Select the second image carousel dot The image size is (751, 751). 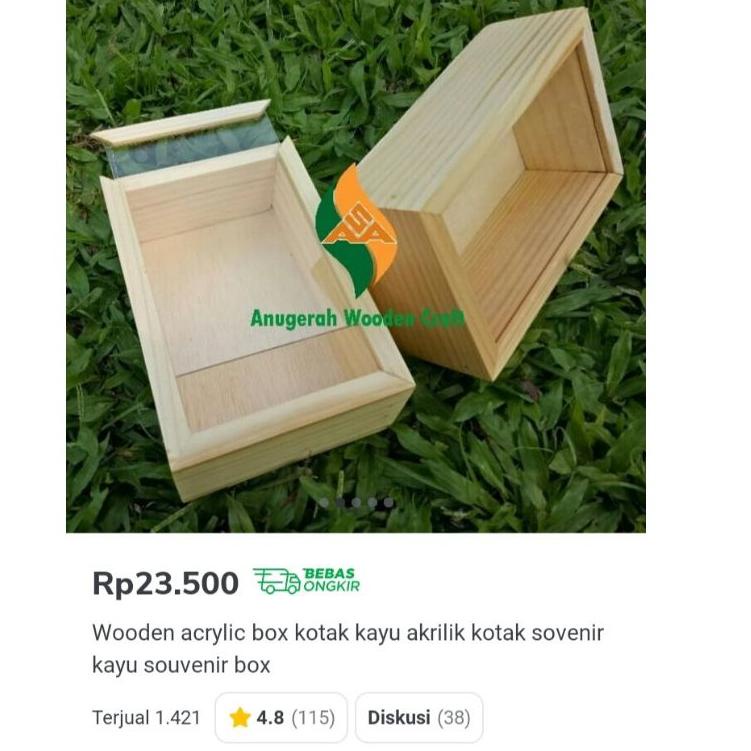pyautogui.click(x=341, y=502)
